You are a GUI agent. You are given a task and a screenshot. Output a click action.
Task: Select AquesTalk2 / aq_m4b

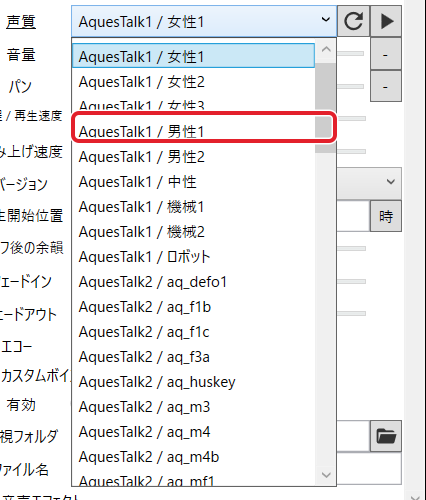coord(193,457)
